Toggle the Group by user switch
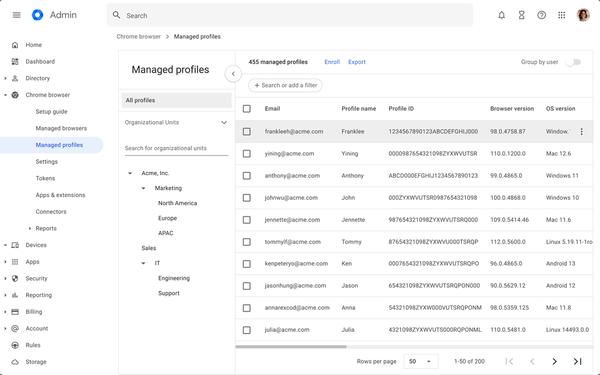The width and height of the screenshot is (600, 375). click(x=574, y=62)
